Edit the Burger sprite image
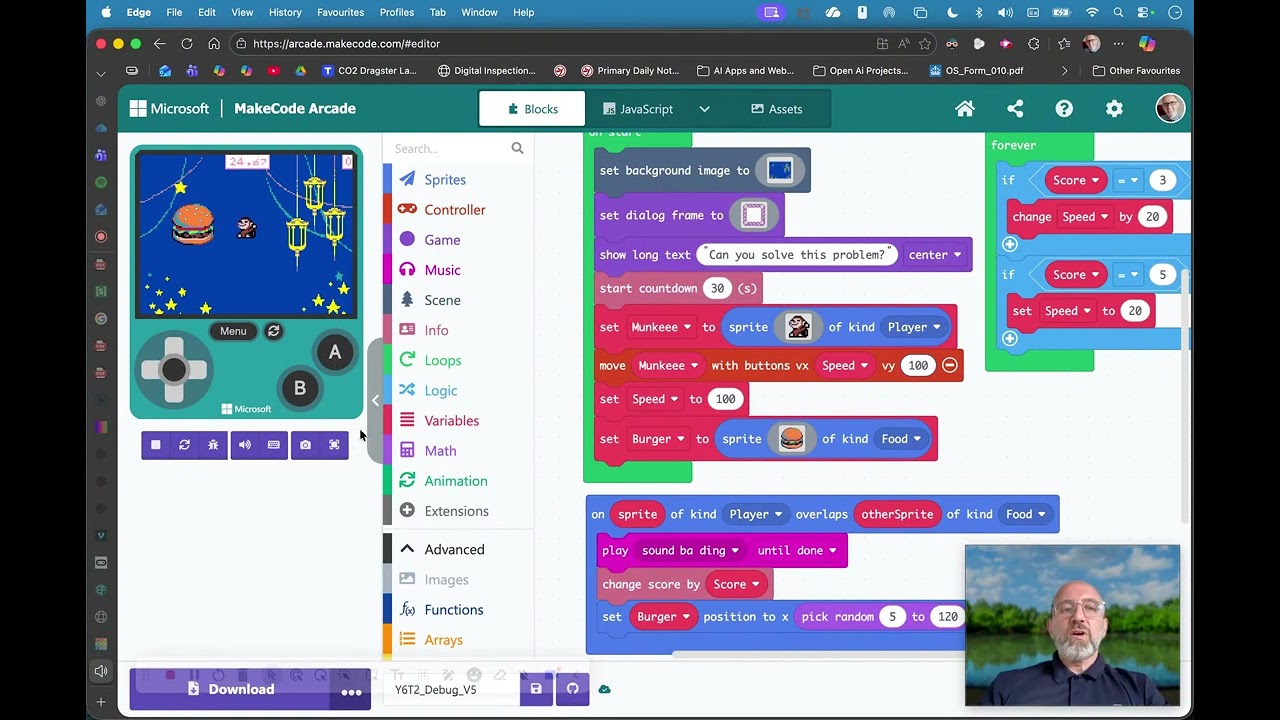This screenshot has width=1280, height=720. [791, 439]
